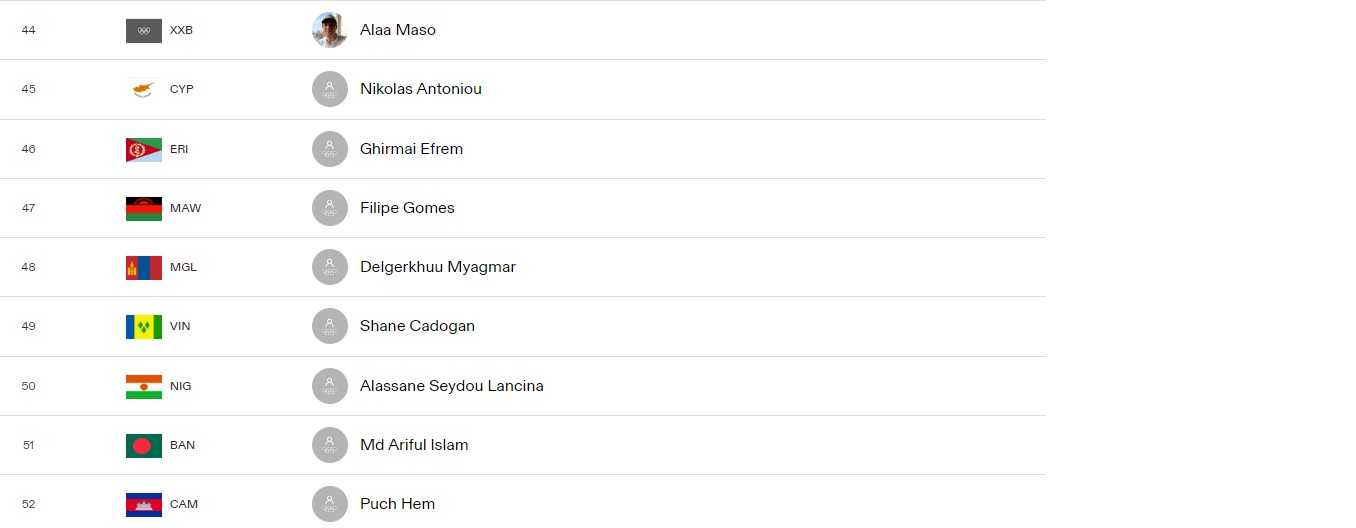Open Delgerkhuu Myagmar athlete page

click(x=438, y=267)
